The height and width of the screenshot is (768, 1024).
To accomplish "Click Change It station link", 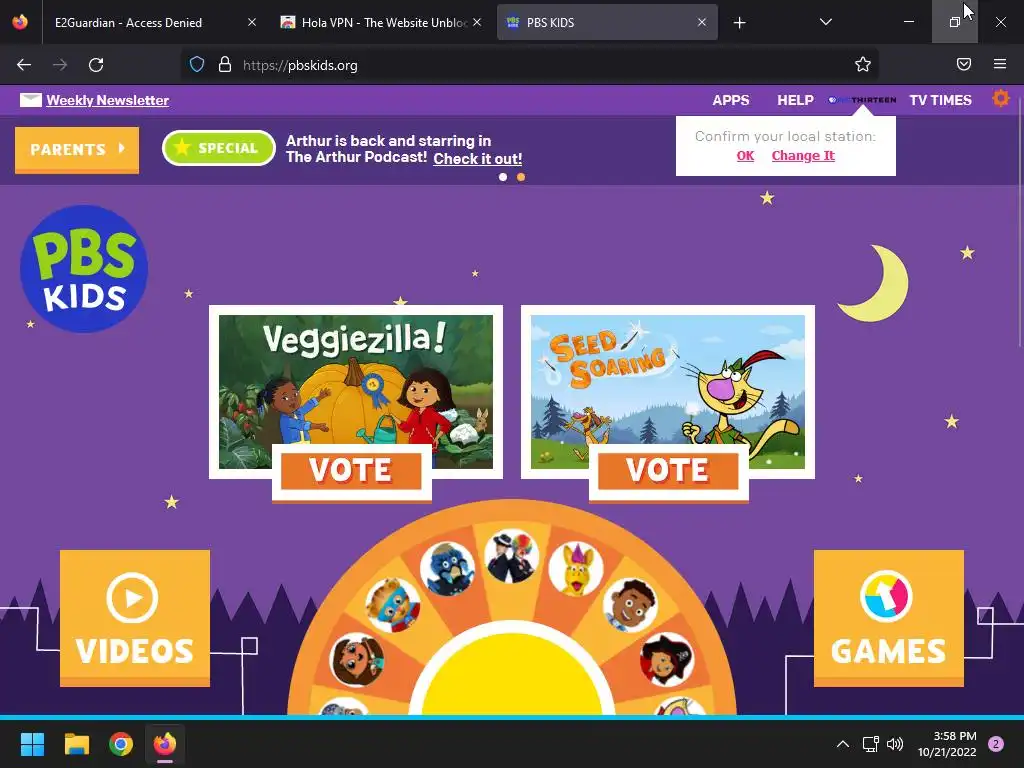I will point(803,155).
